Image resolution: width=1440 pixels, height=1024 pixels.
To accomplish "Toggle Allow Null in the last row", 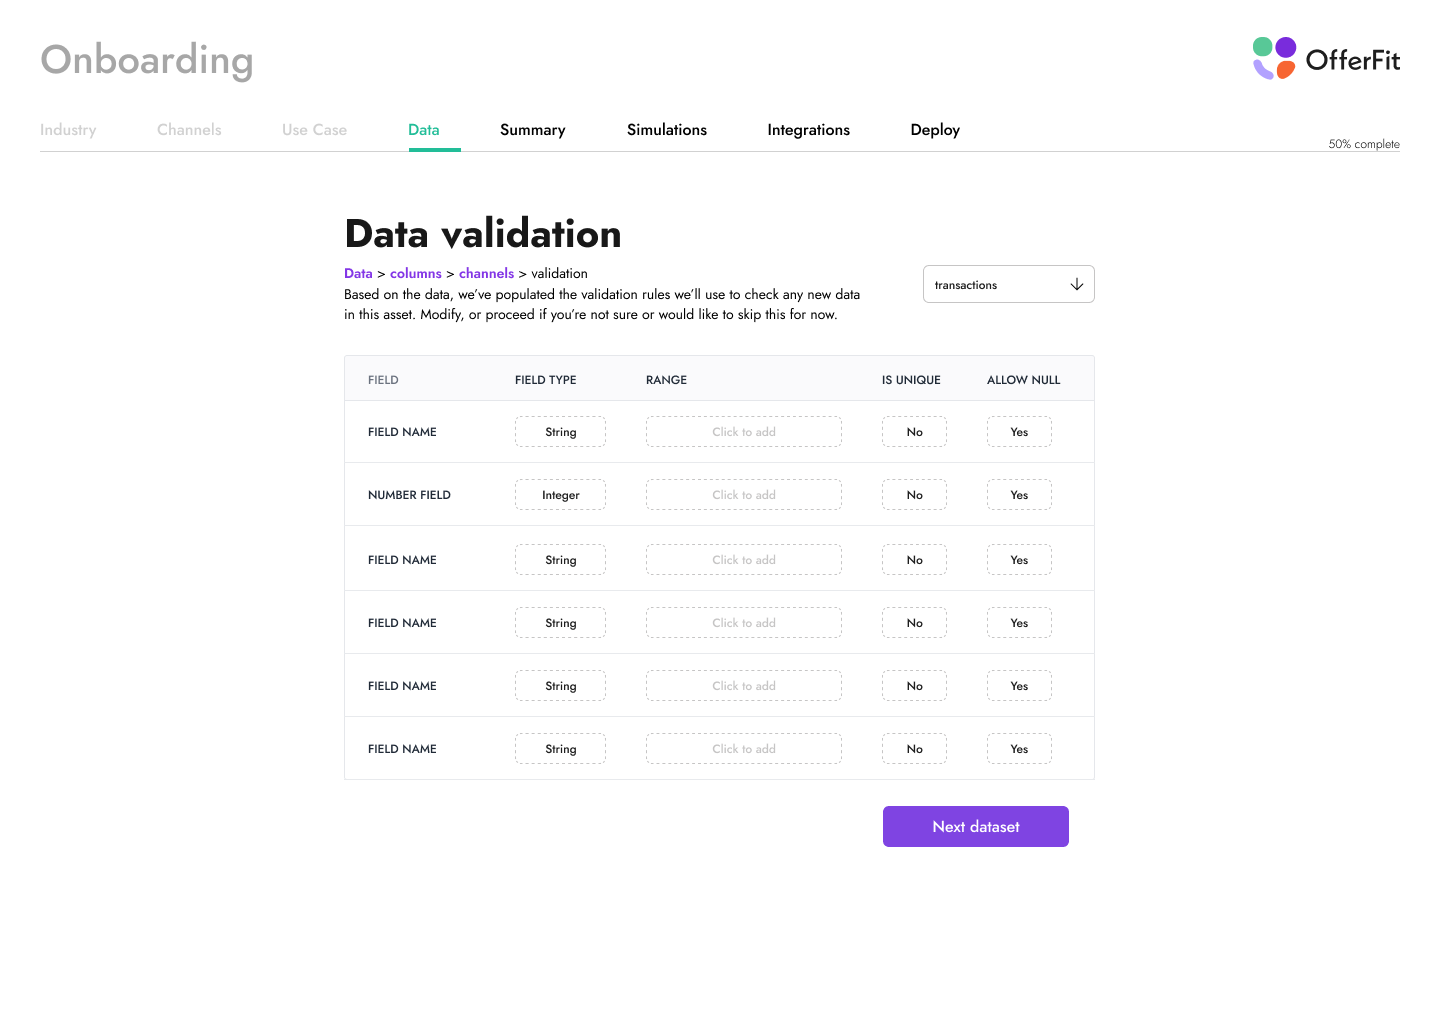I will point(1019,749).
